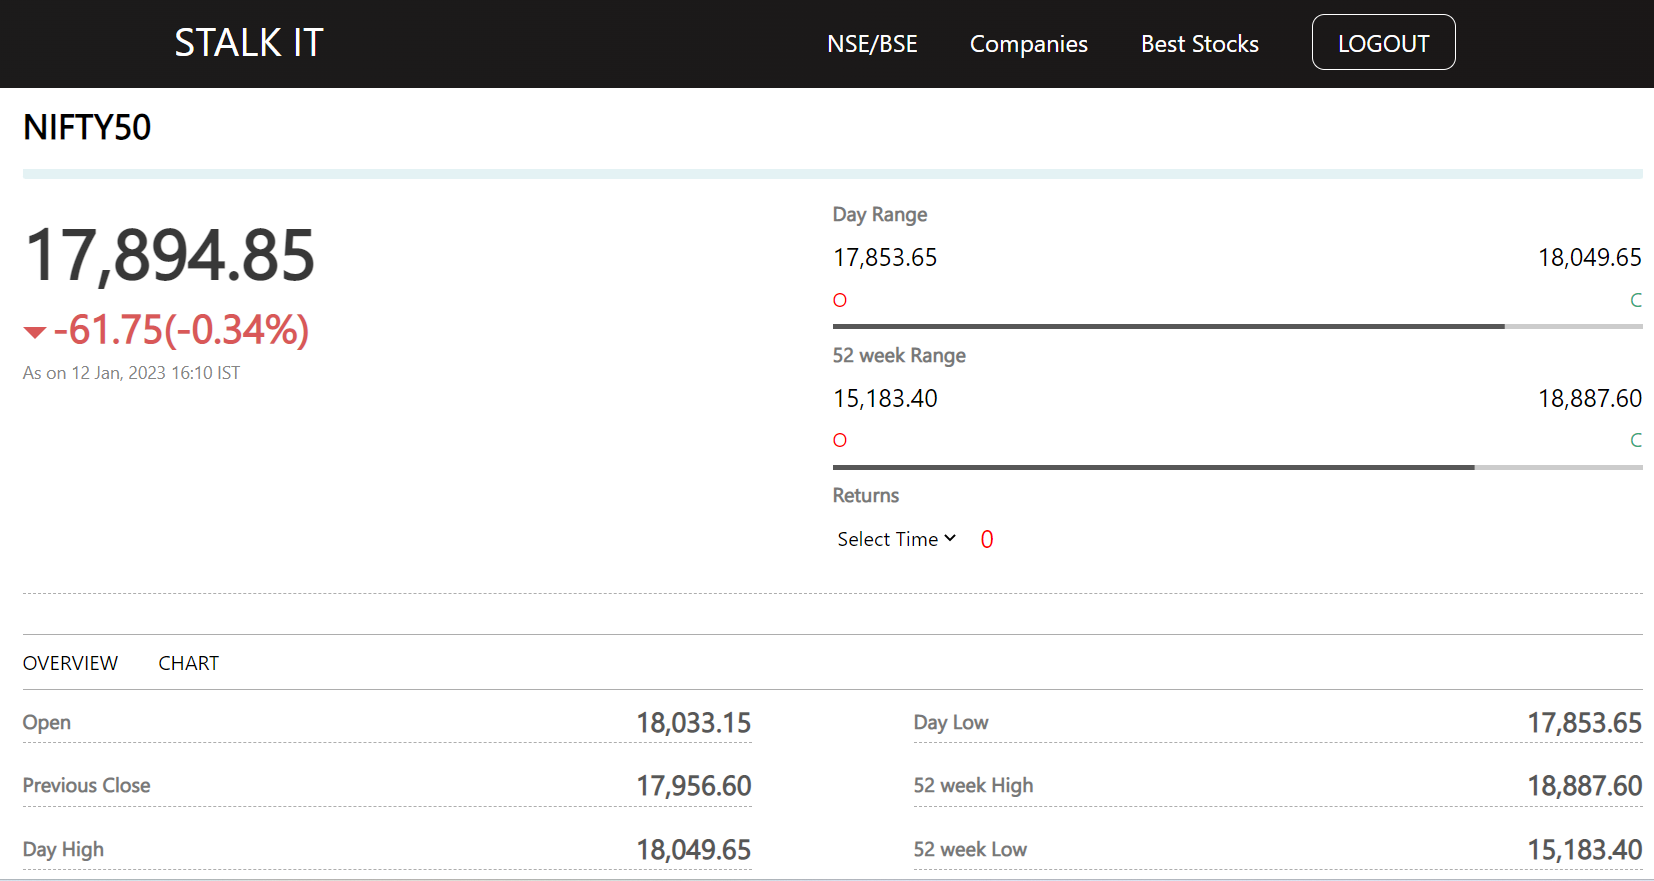Select the Open price row value 18,033.15
1654x881 pixels.
[x=694, y=723]
